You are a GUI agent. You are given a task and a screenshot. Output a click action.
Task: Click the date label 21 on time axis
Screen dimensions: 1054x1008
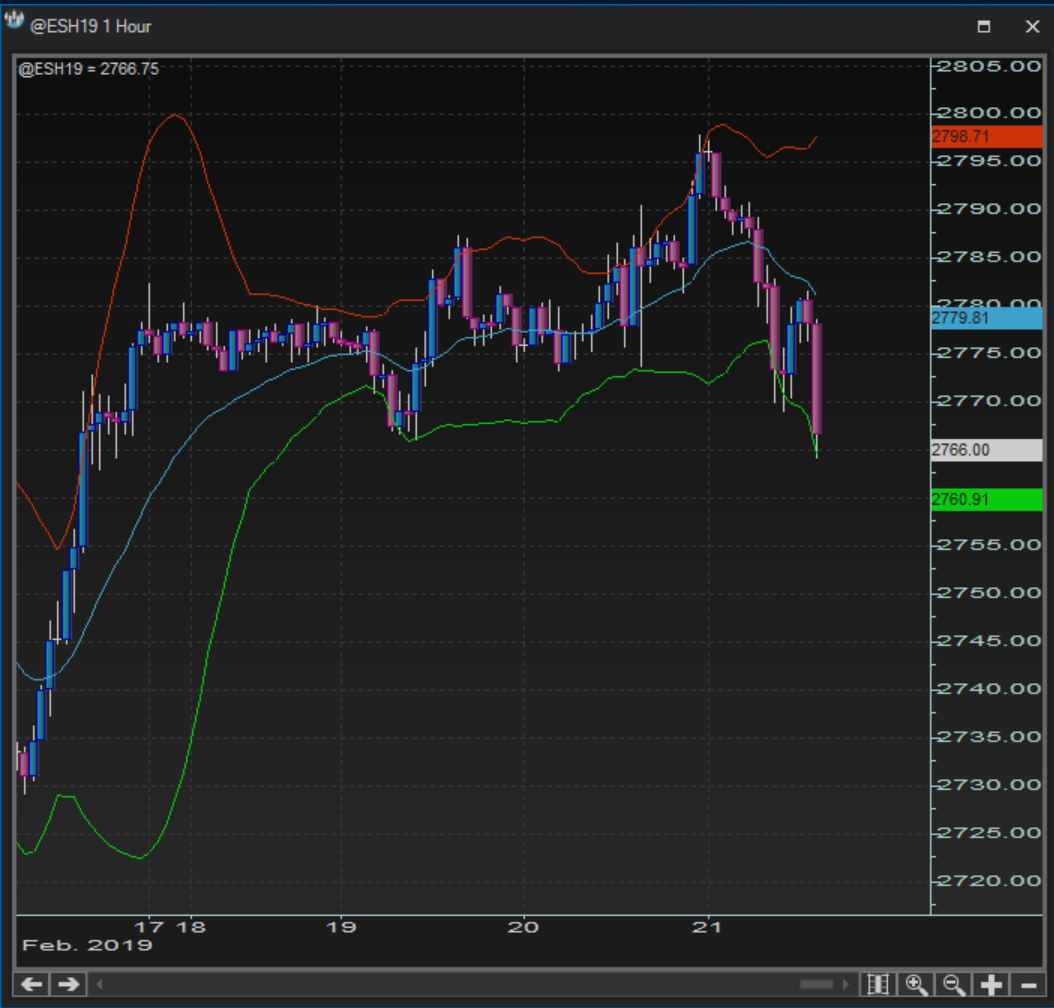point(706,927)
